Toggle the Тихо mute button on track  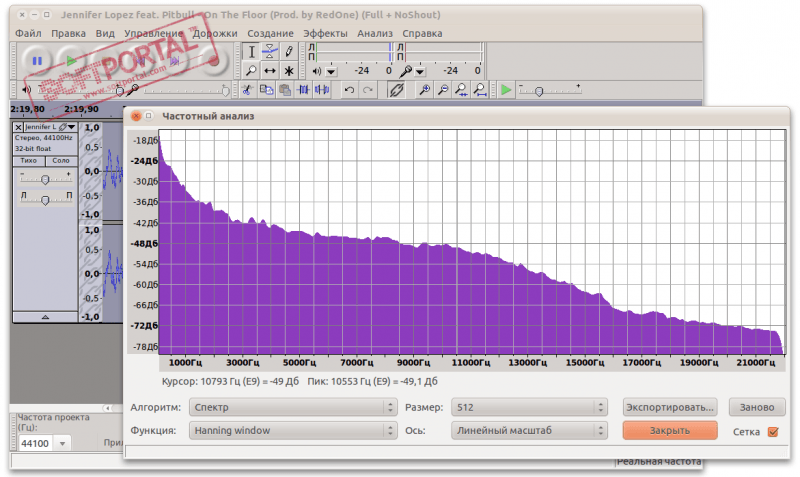click(x=29, y=161)
